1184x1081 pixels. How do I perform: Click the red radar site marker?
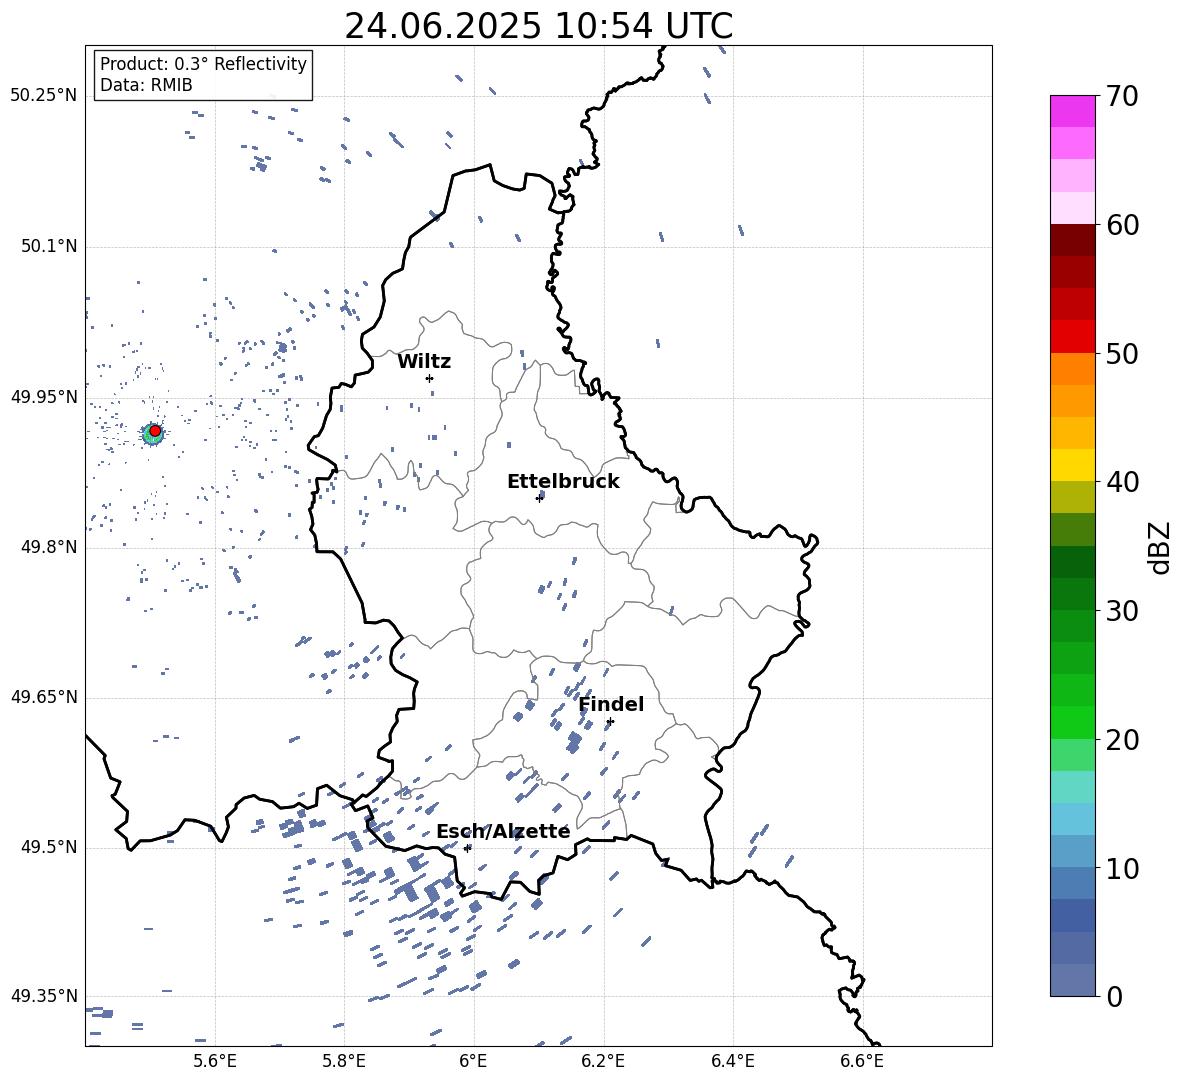click(x=155, y=431)
